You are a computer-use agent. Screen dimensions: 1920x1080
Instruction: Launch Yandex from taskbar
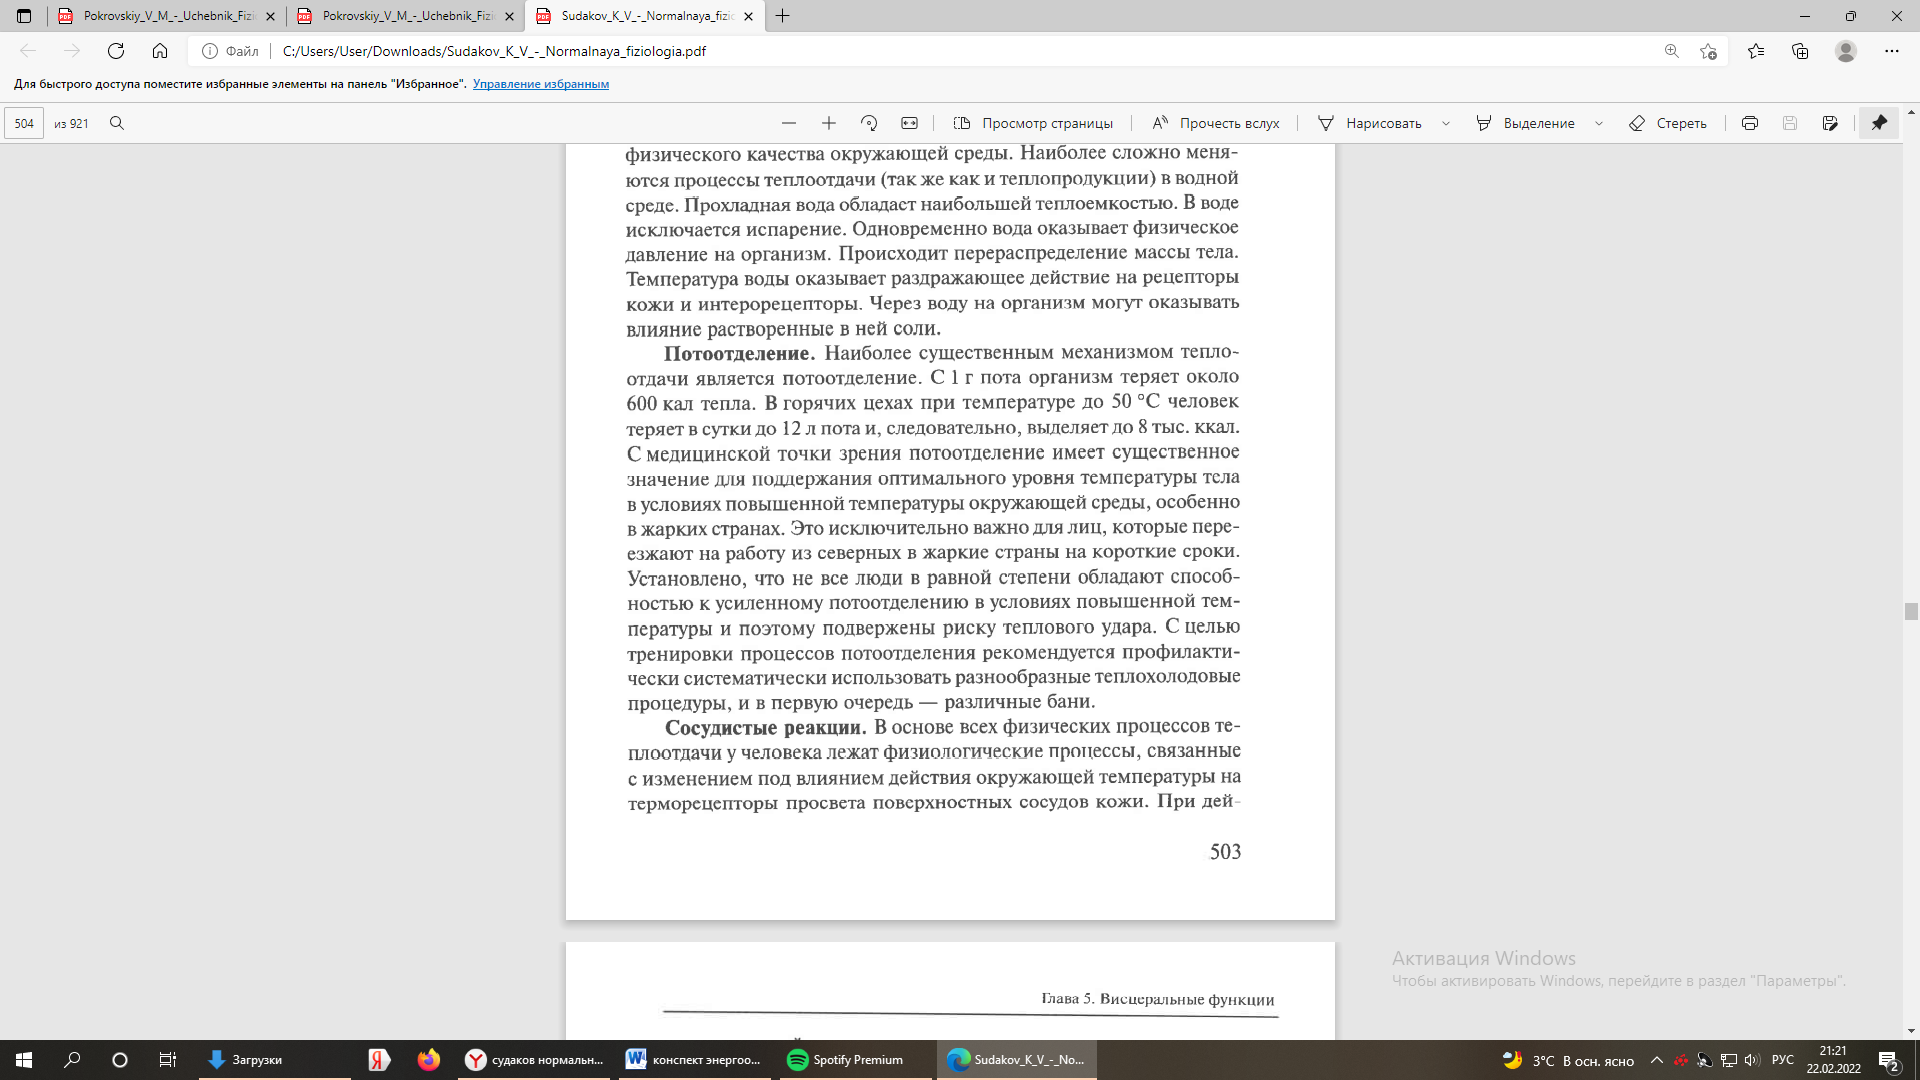379,1060
